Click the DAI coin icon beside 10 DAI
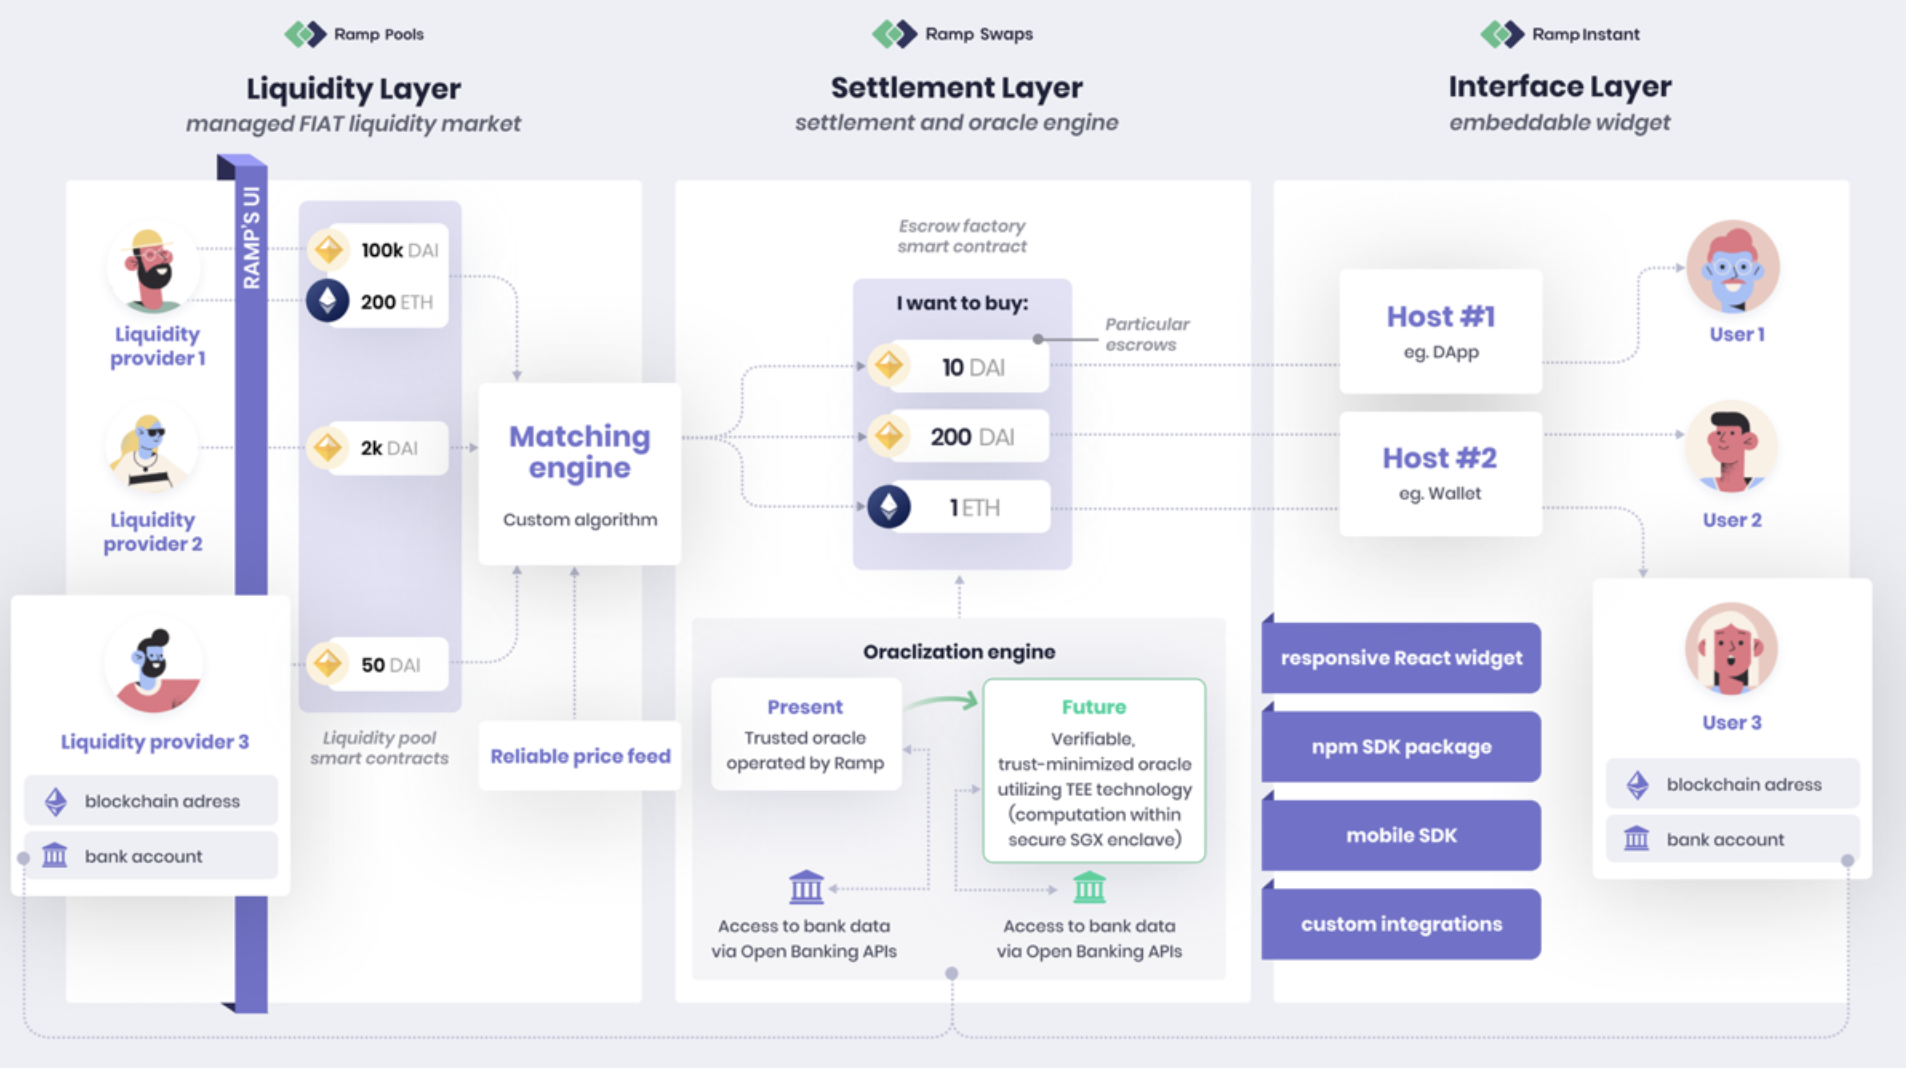Viewport: 1906px width, 1068px height. pyautogui.click(x=889, y=366)
